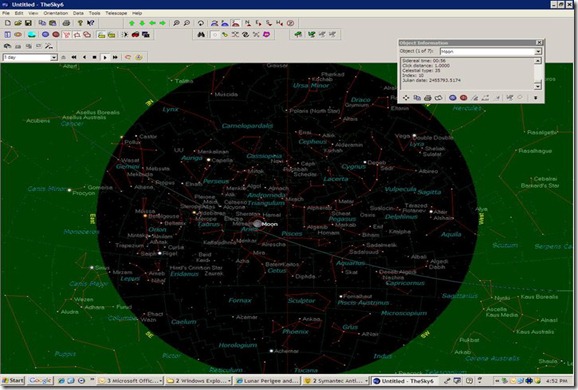Click the green tree toolbar icon
The width and height of the screenshot is (578, 390).
coord(298,34)
